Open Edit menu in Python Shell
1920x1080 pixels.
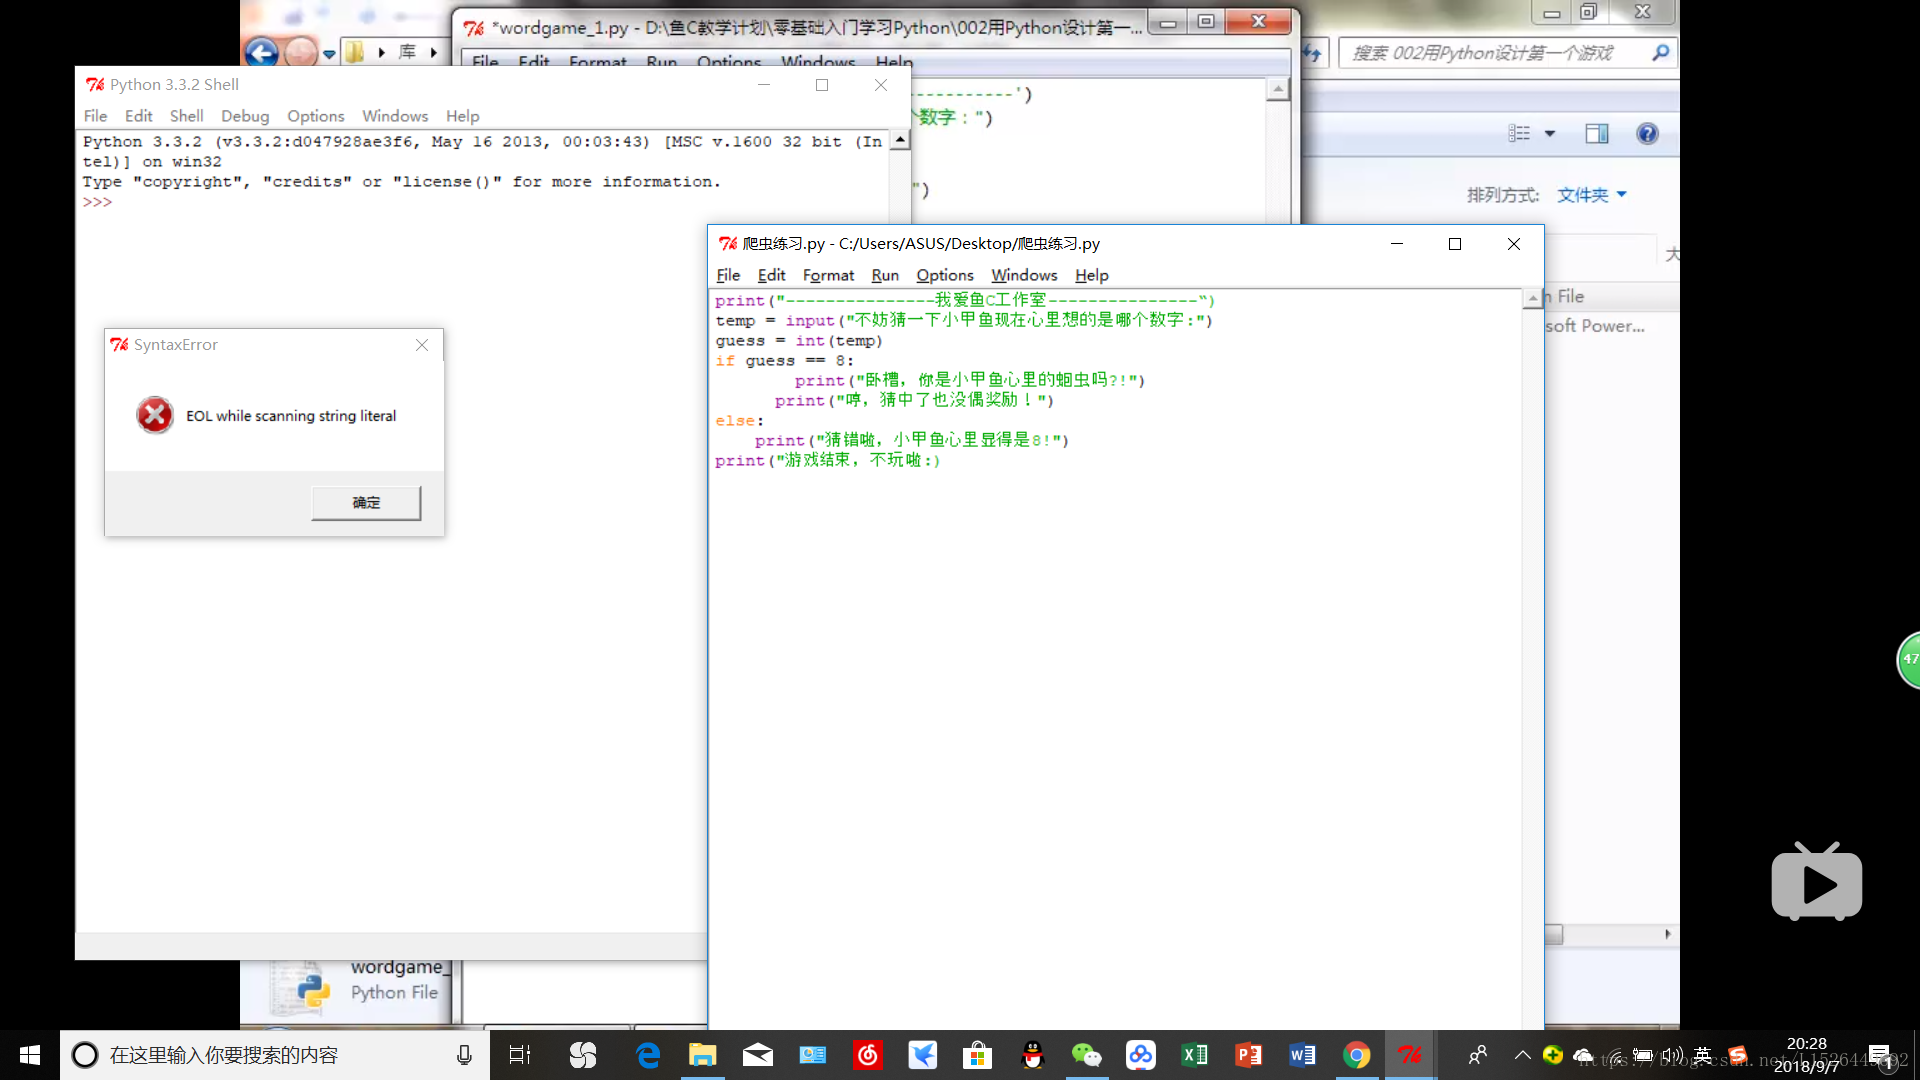(x=138, y=116)
